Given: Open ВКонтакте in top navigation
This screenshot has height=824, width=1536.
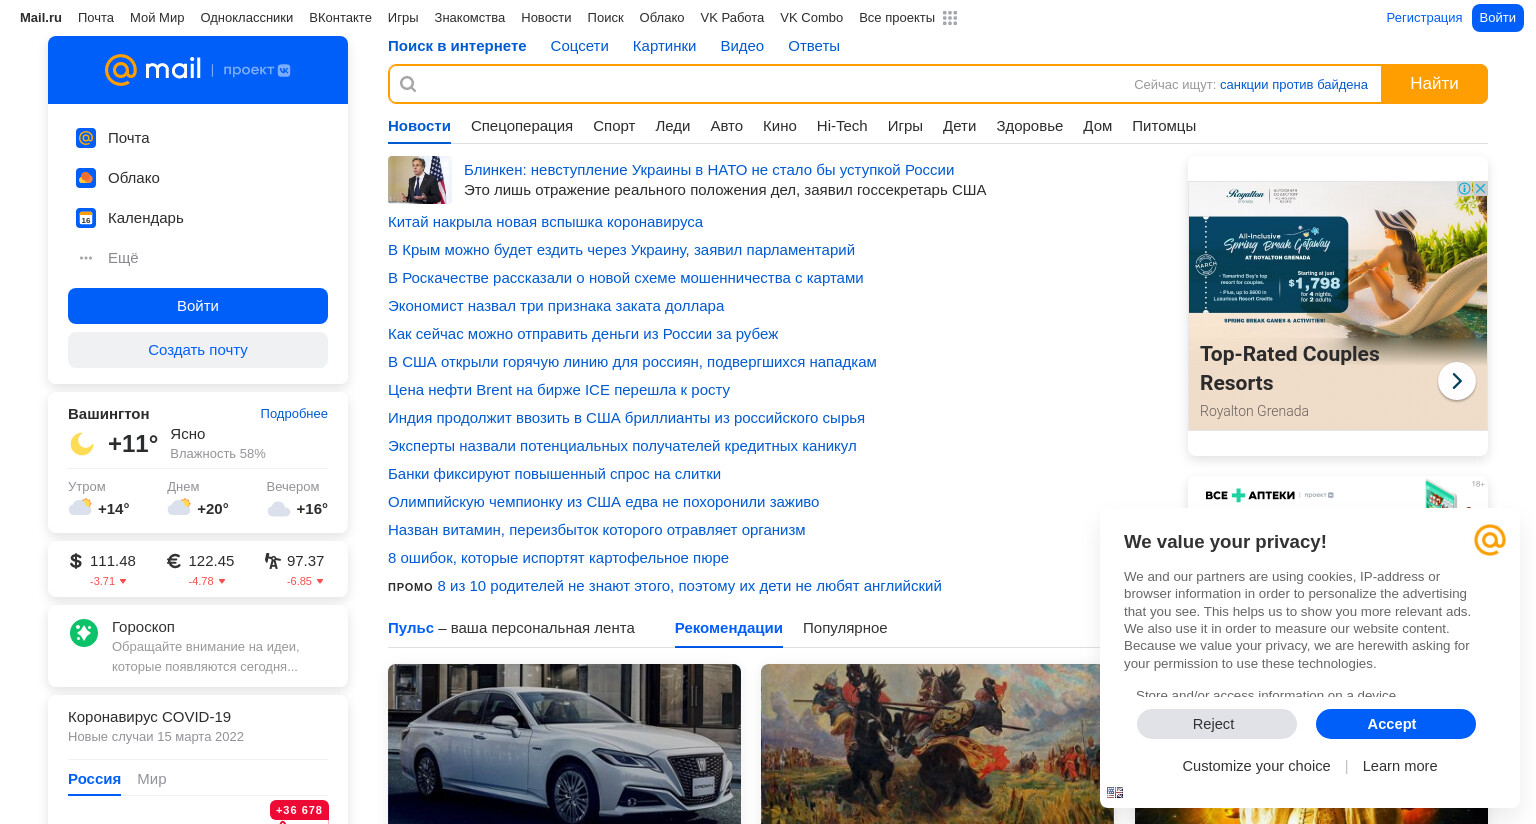Looking at the screenshot, I should click(x=341, y=18).
